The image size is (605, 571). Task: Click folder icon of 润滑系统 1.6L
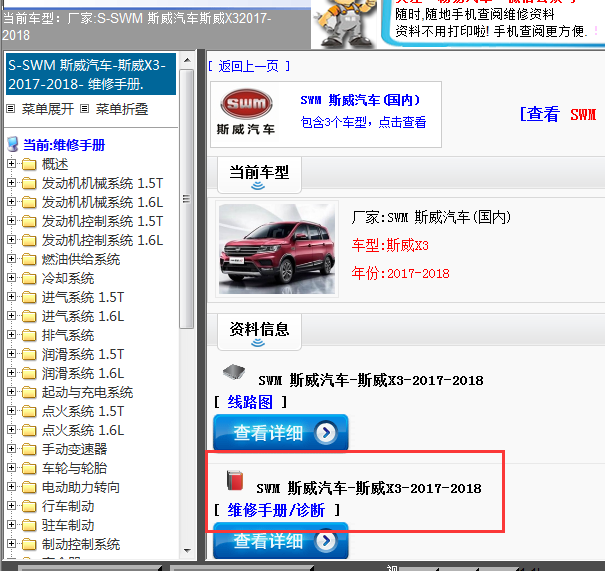(29, 373)
